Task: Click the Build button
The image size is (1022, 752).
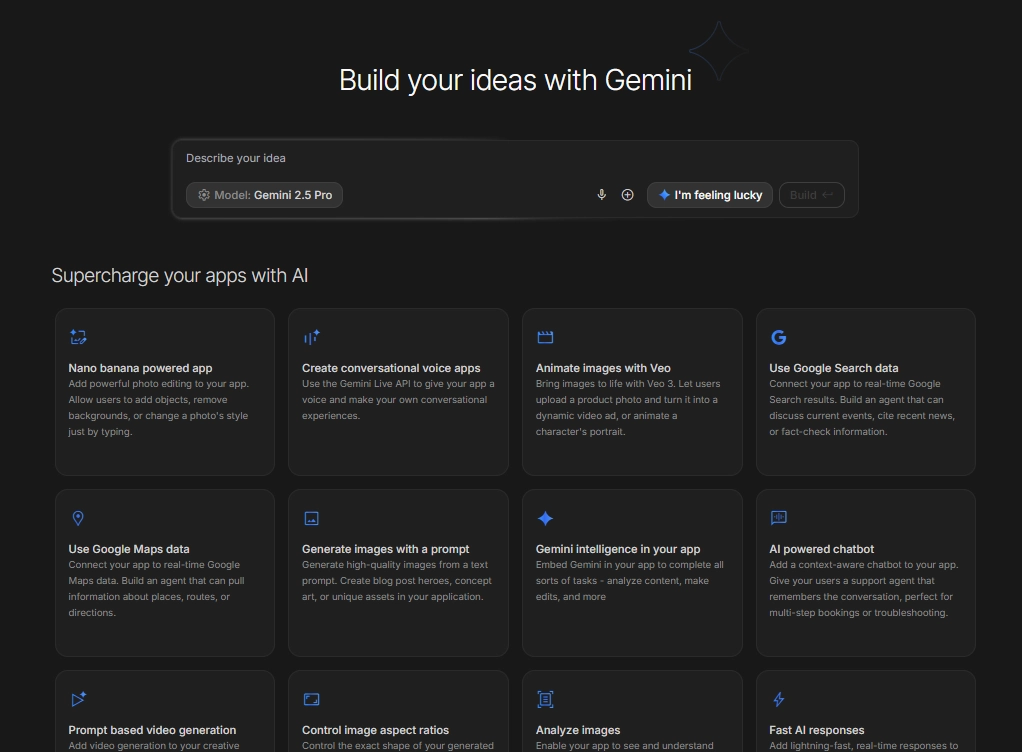Action: click(x=811, y=194)
